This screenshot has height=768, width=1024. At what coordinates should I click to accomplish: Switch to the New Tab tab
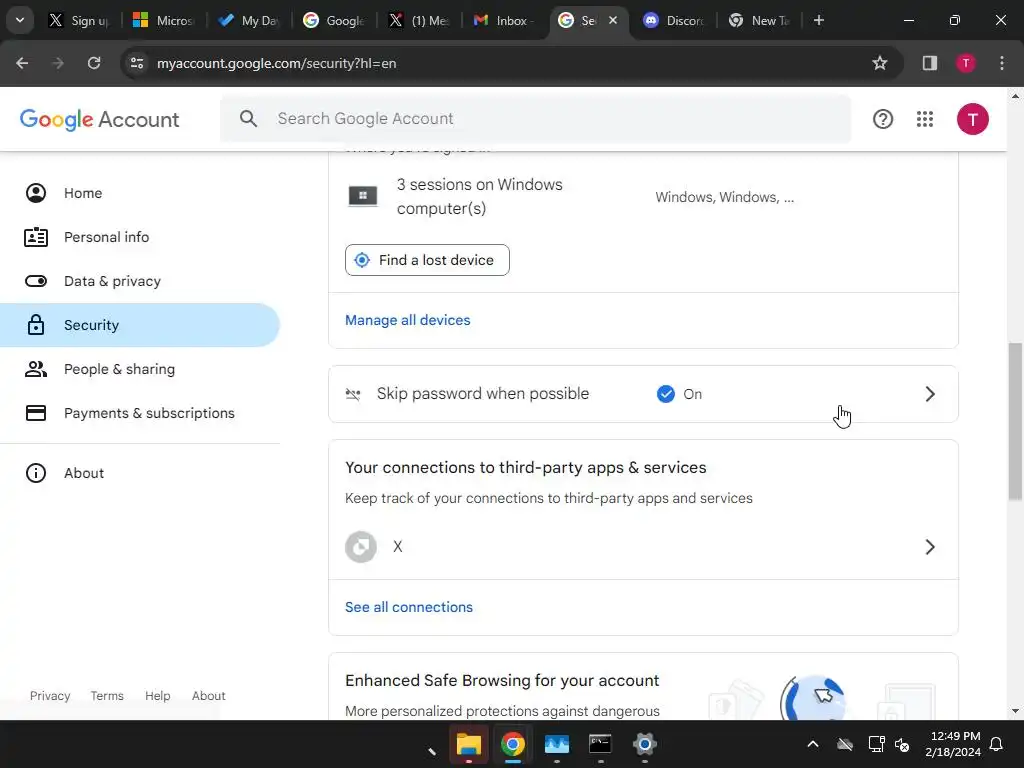pos(758,20)
